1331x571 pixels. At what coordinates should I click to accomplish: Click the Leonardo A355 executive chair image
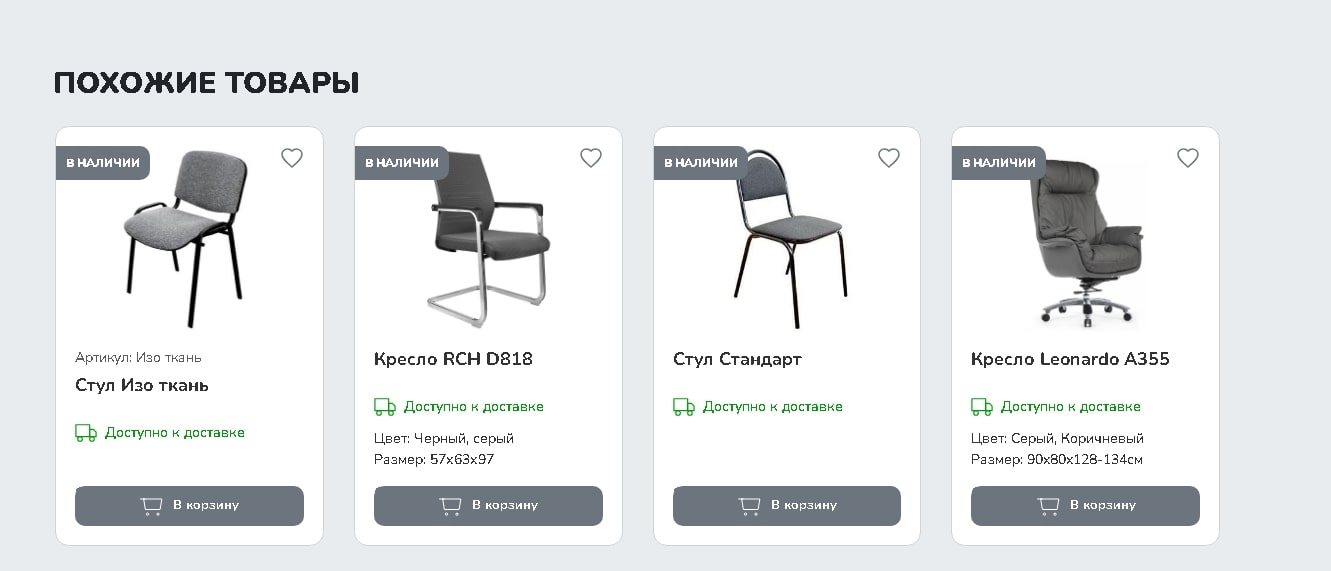coord(1088,238)
